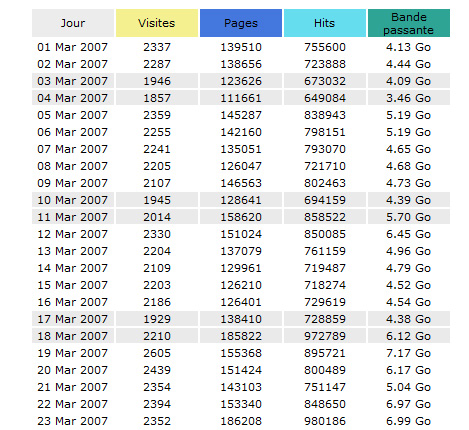Select the cyan Hits column header
This screenshot has width=469, height=430.
pyautogui.click(x=325, y=23)
